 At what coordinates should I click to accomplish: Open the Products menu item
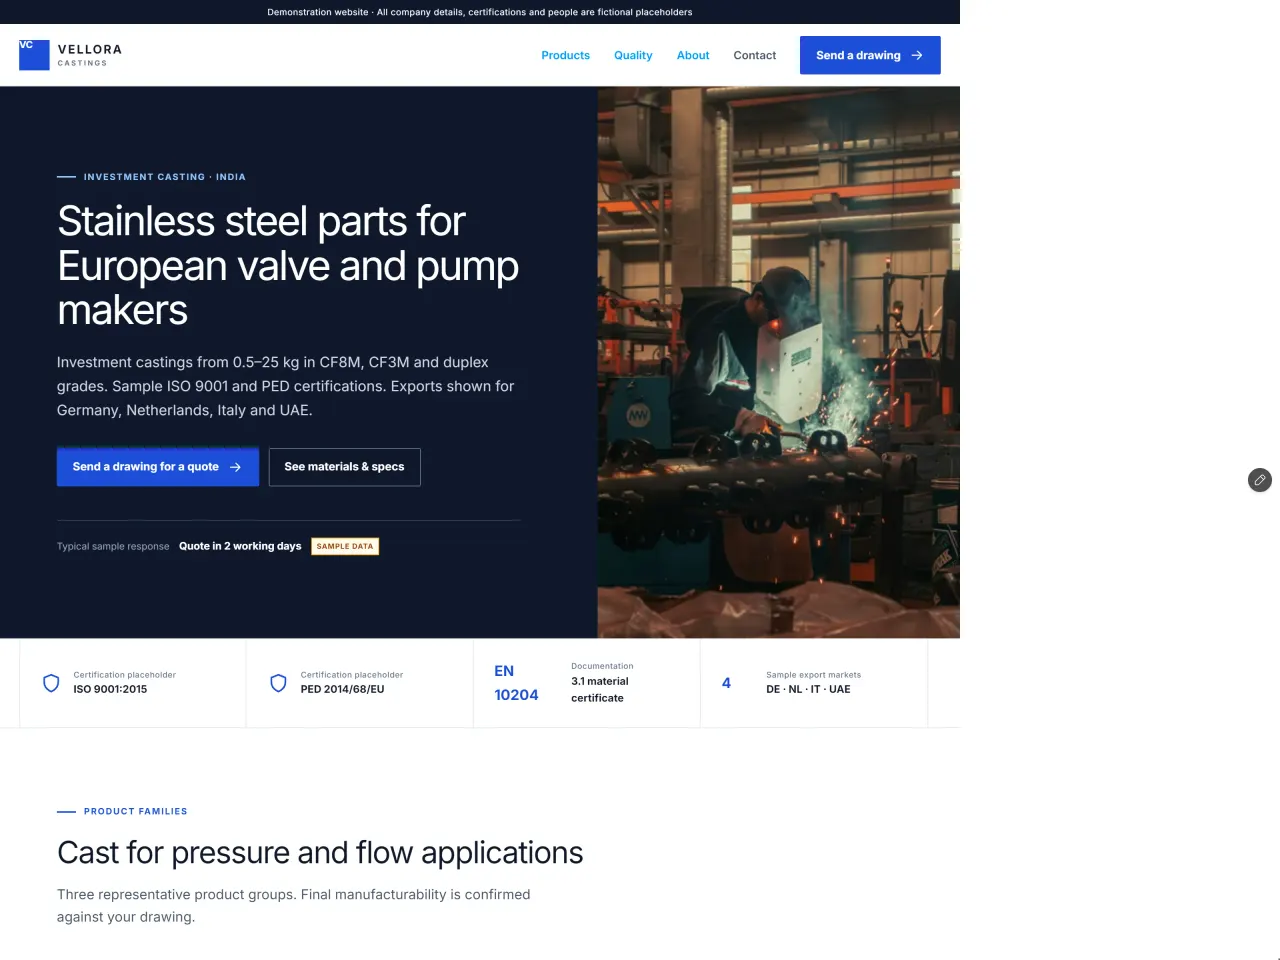[565, 55]
